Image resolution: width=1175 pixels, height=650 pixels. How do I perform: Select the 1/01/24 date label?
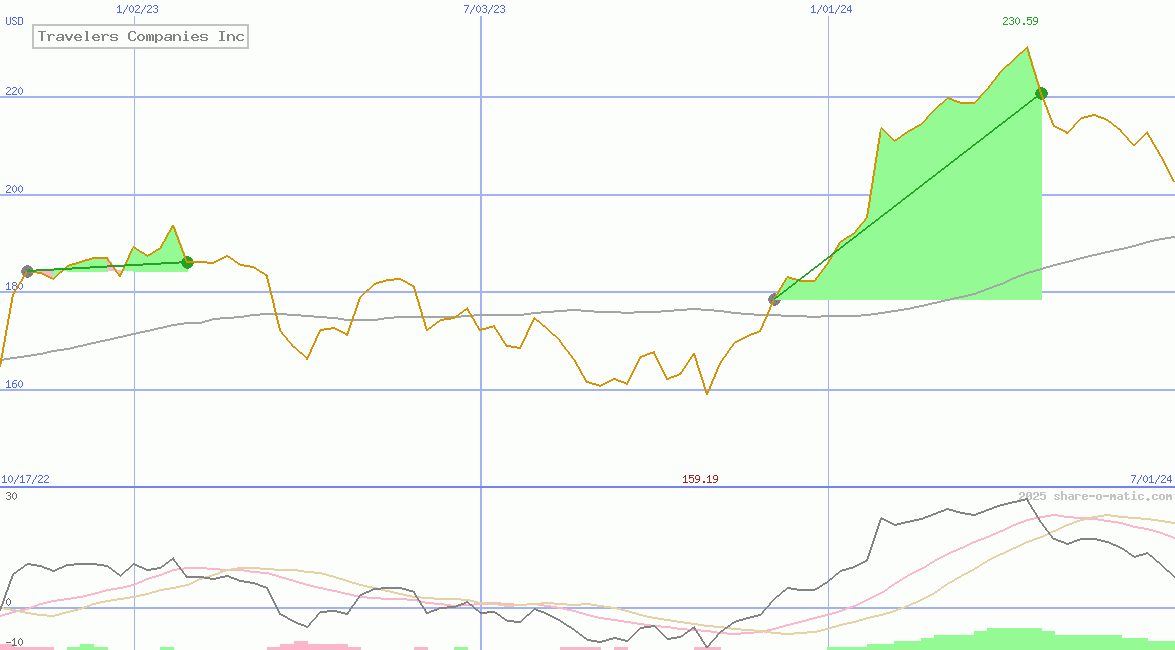coord(831,9)
